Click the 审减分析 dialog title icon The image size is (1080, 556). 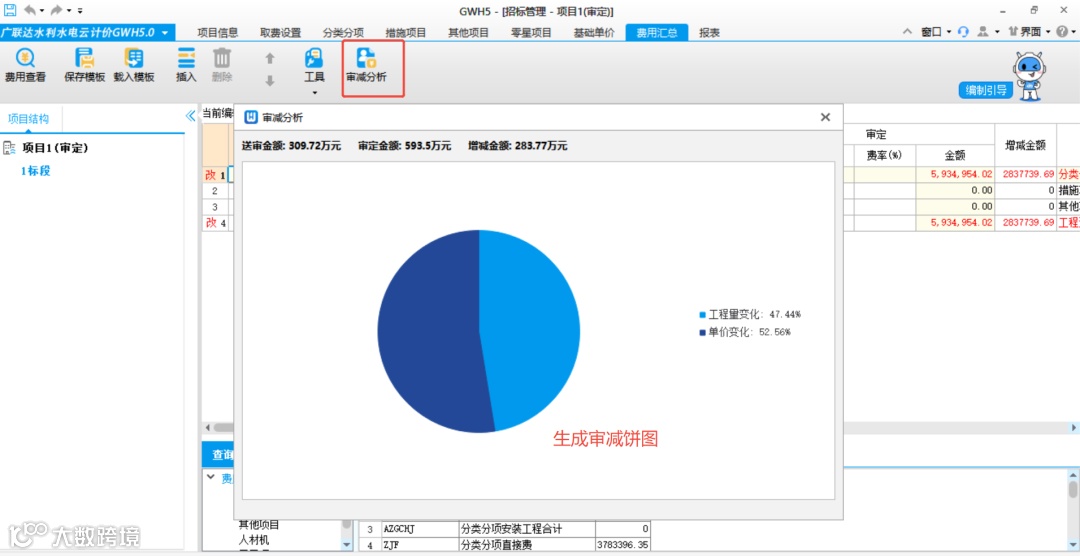click(x=251, y=118)
